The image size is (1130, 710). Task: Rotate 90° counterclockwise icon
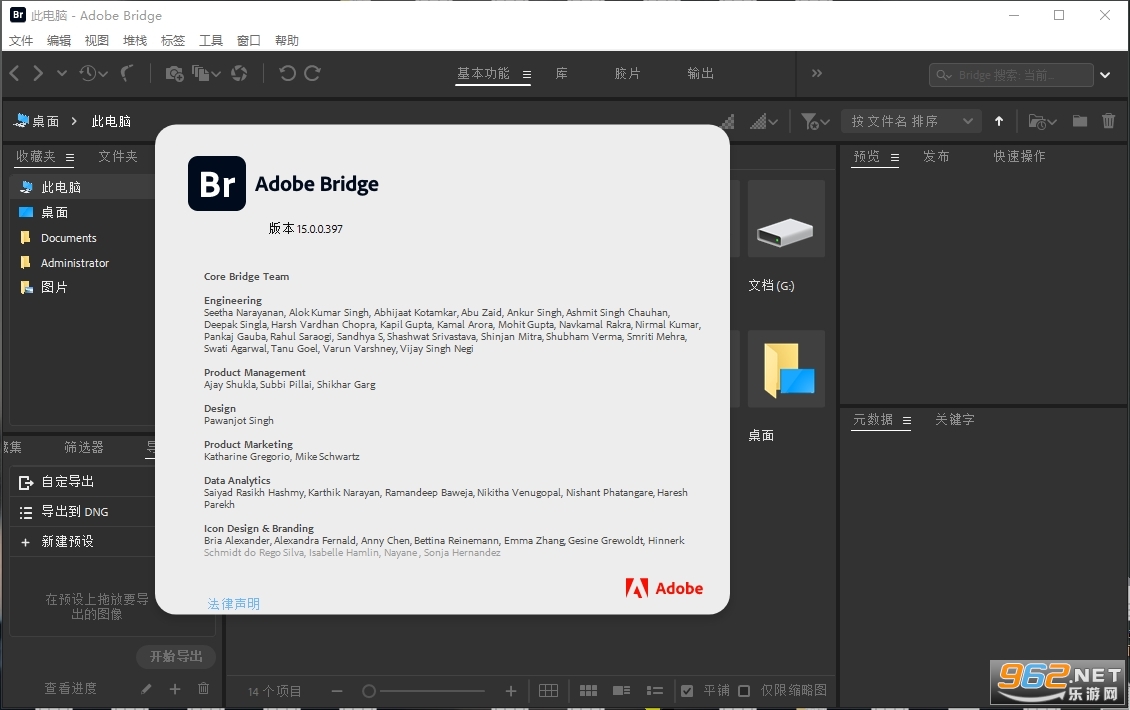coord(287,73)
